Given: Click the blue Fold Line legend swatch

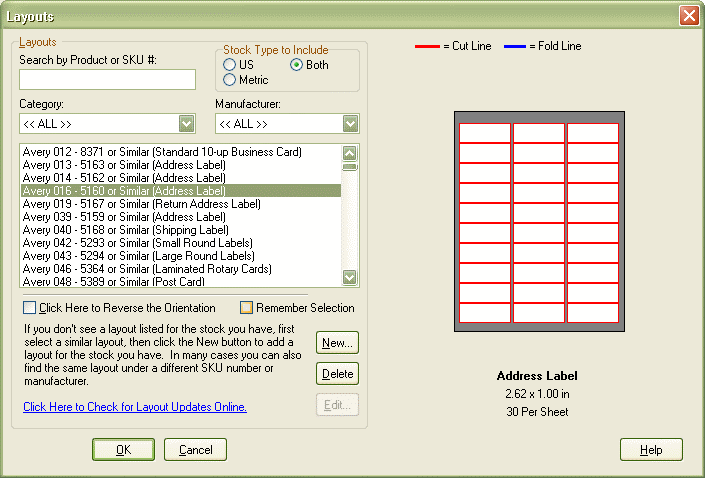Looking at the screenshot, I should [x=515, y=46].
